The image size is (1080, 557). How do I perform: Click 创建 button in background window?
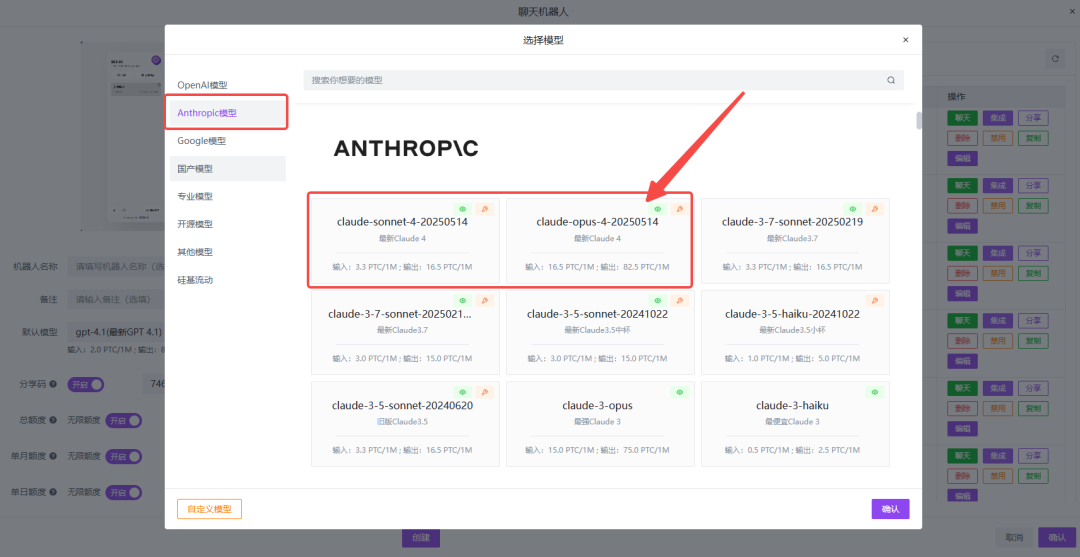tap(421, 538)
